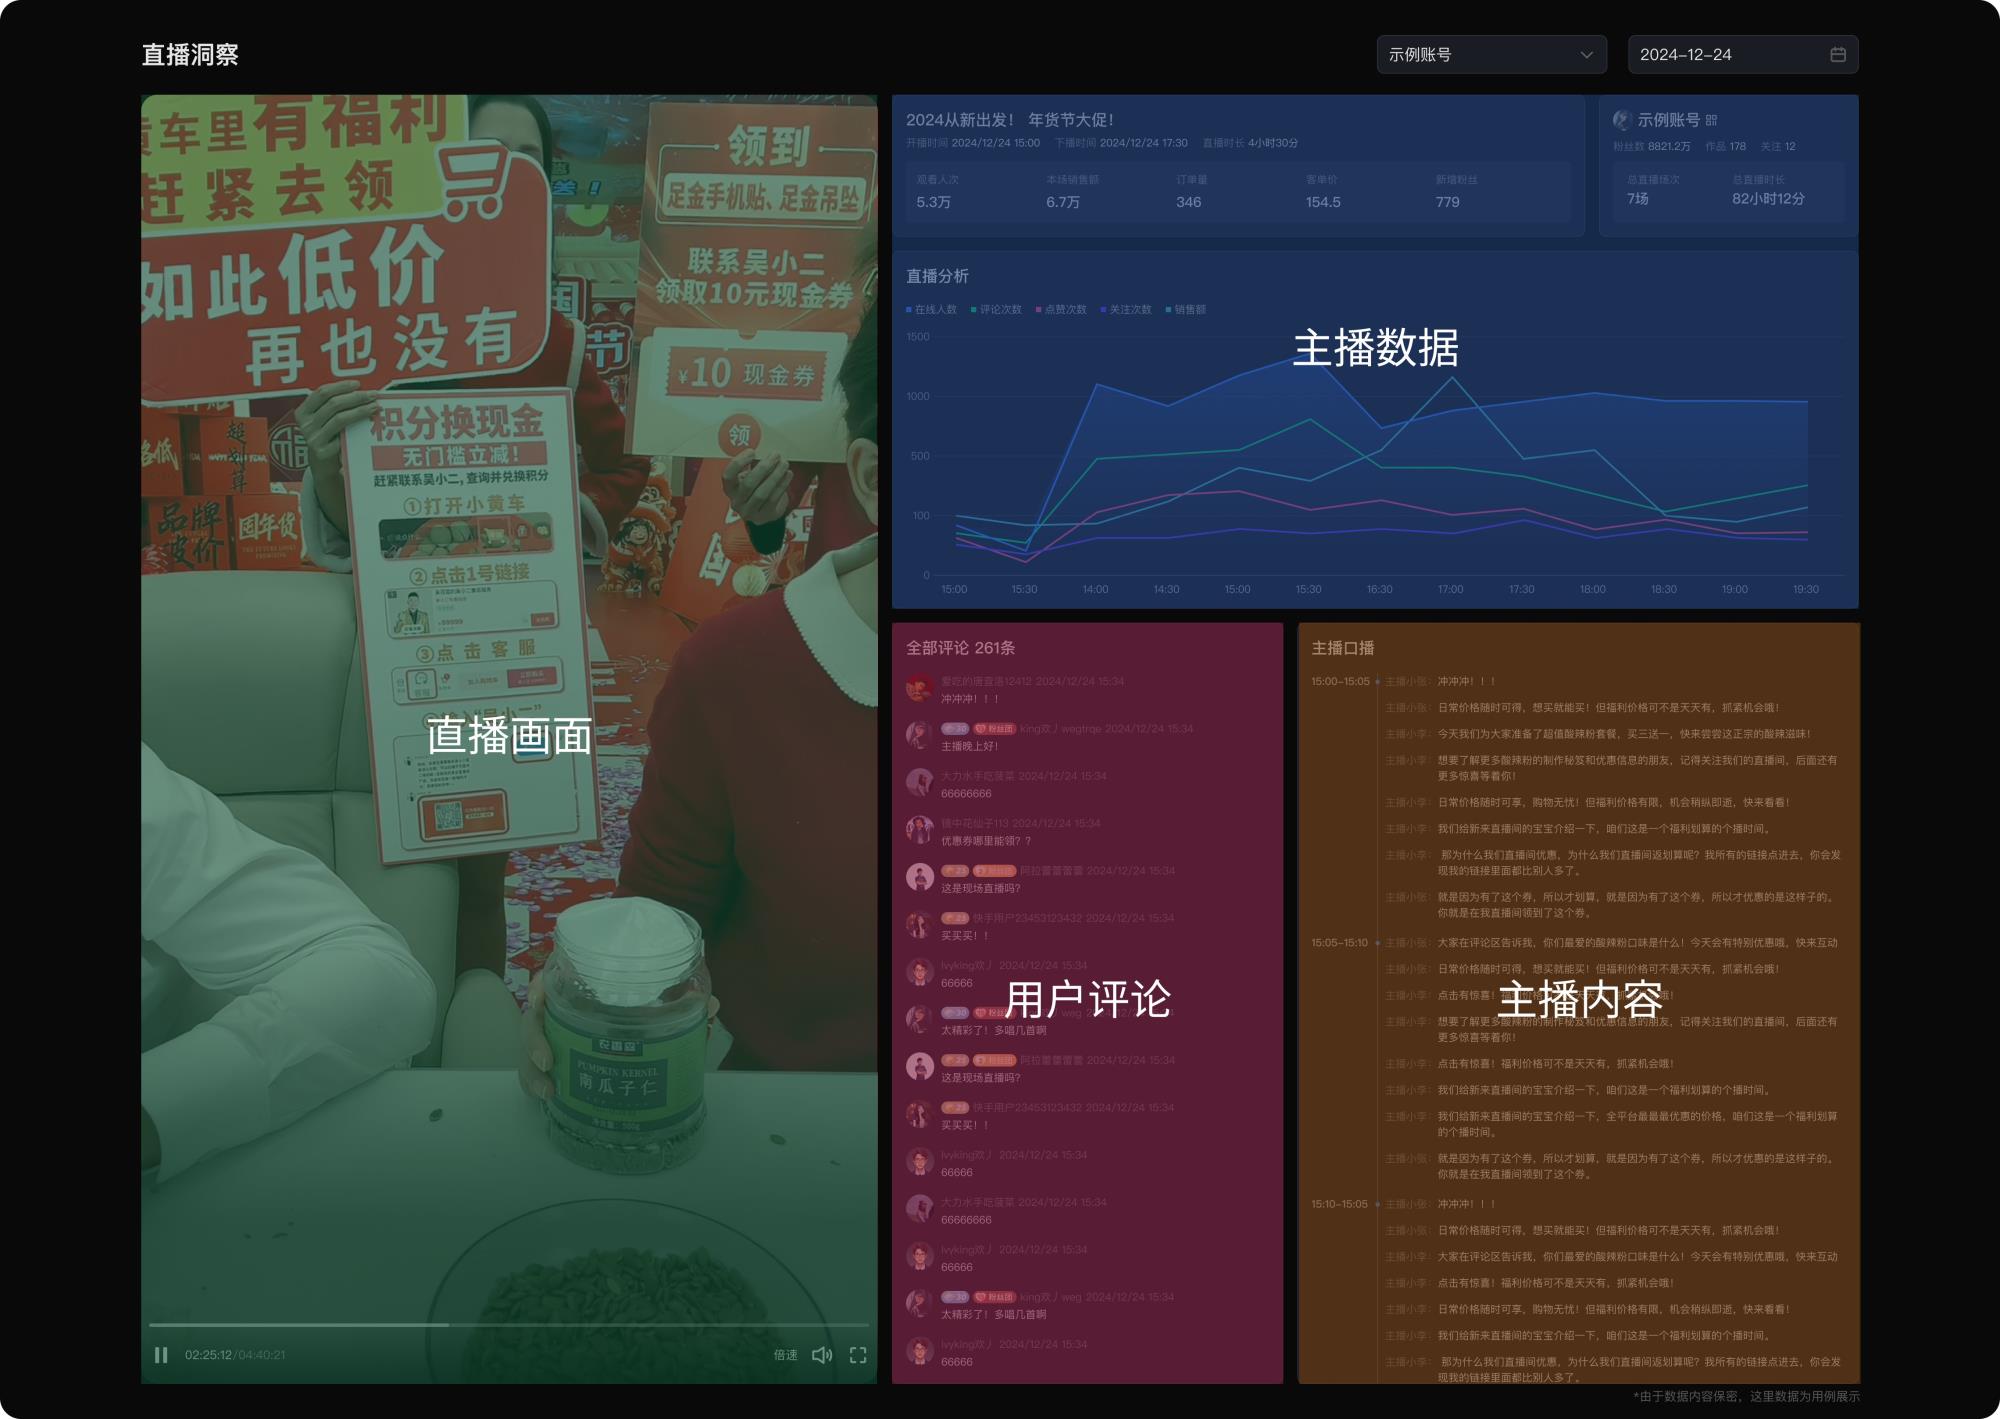
Task: Open the calendar icon in the date field
Action: [1838, 55]
